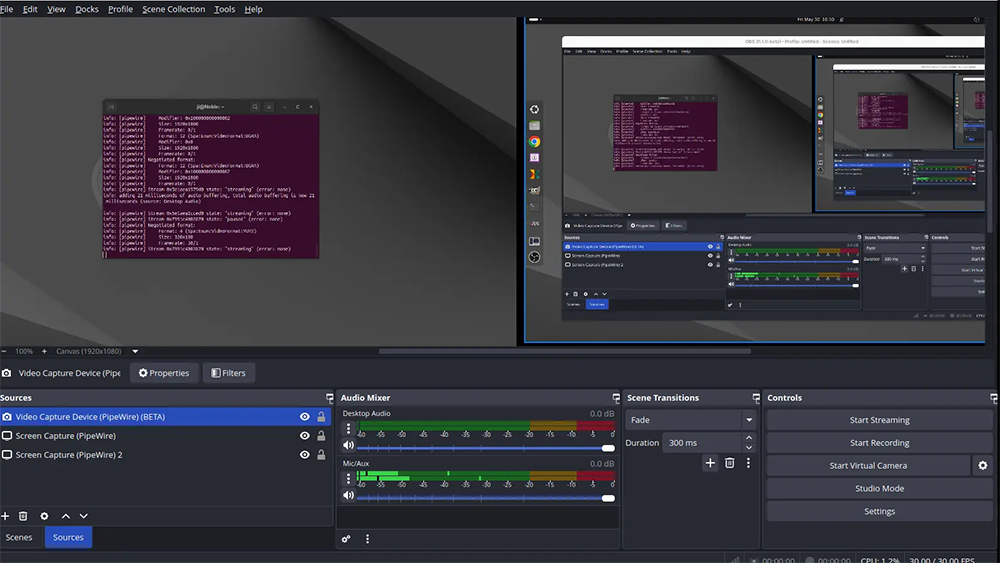Remove the selected source with the trash icon
Screen dimensions: 1000x563
[x=23, y=516]
